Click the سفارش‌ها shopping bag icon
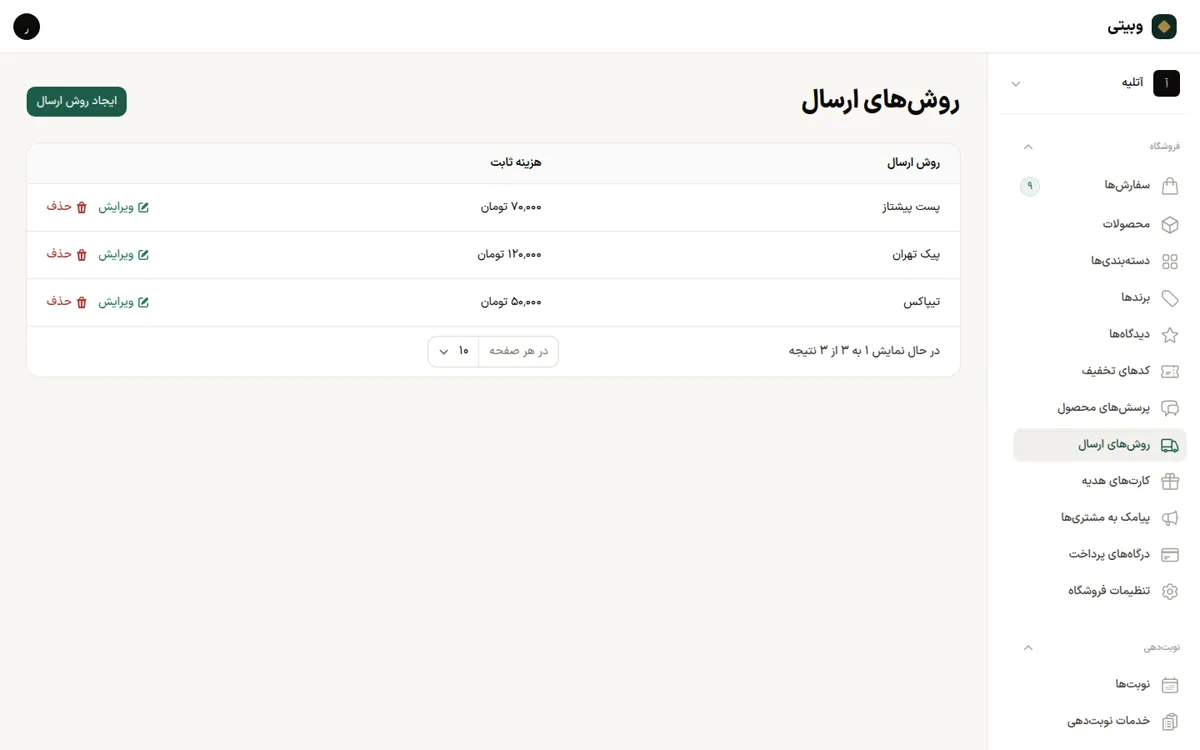The height and width of the screenshot is (750, 1200). tap(1169, 186)
